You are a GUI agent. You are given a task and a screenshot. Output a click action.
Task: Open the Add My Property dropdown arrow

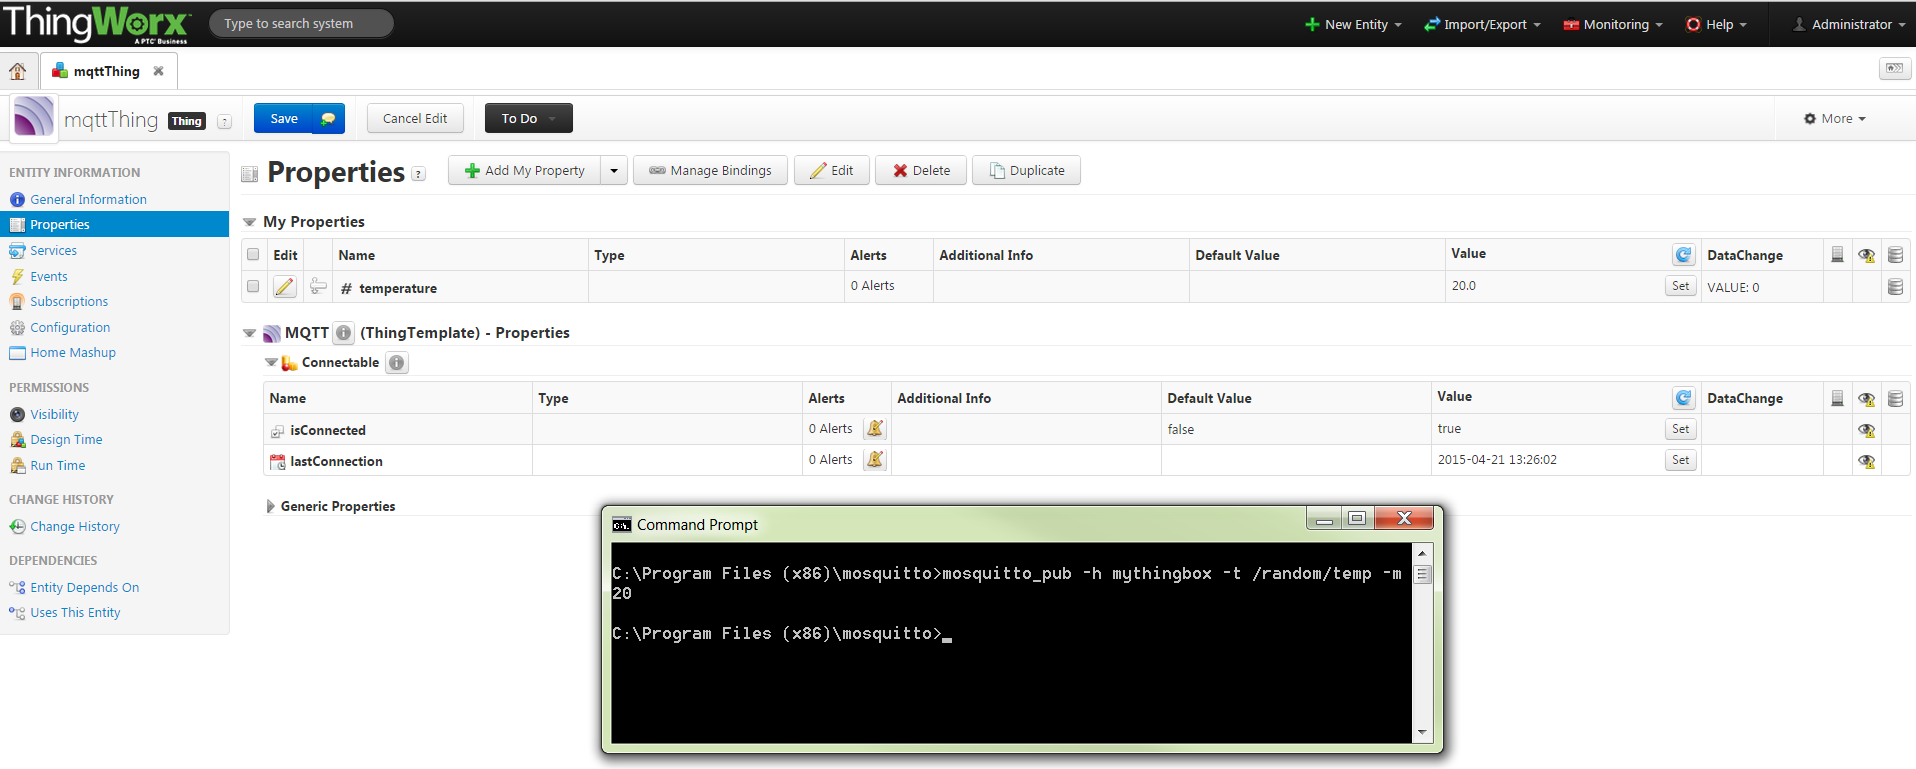614,171
